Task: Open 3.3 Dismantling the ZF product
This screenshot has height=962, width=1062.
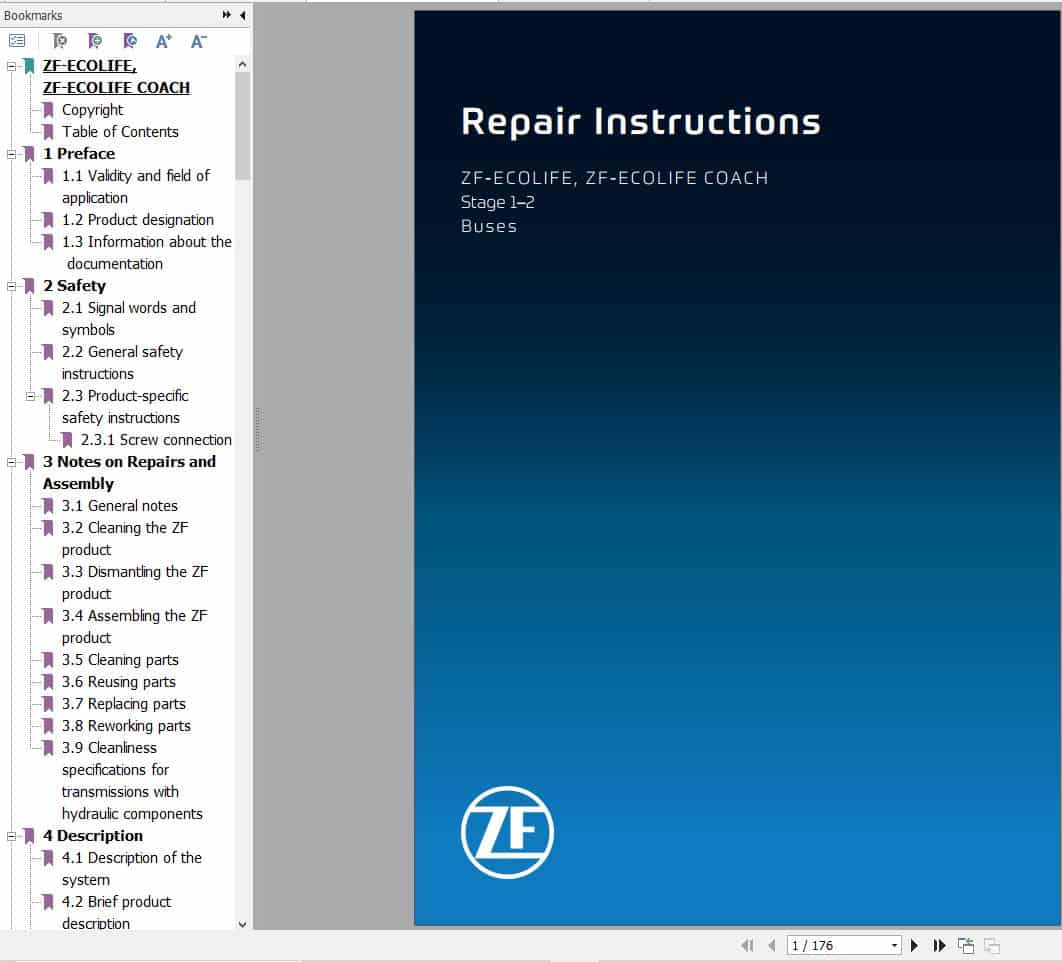Action: pyautogui.click(x=135, y=583)
